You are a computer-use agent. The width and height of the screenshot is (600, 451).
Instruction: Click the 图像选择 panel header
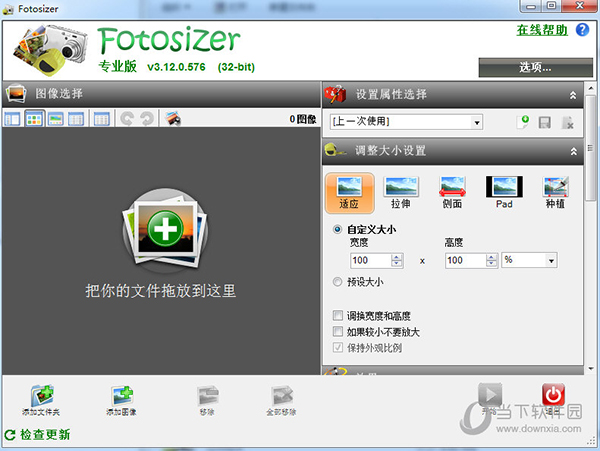click(x=161, y=94)
